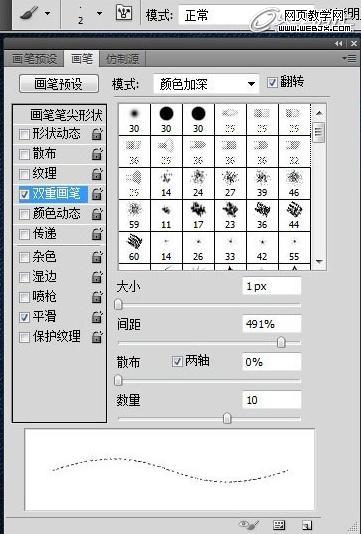The image size is (361, 534).
Task: Select the soft round 30 brush tip
Action: (134, 120)
